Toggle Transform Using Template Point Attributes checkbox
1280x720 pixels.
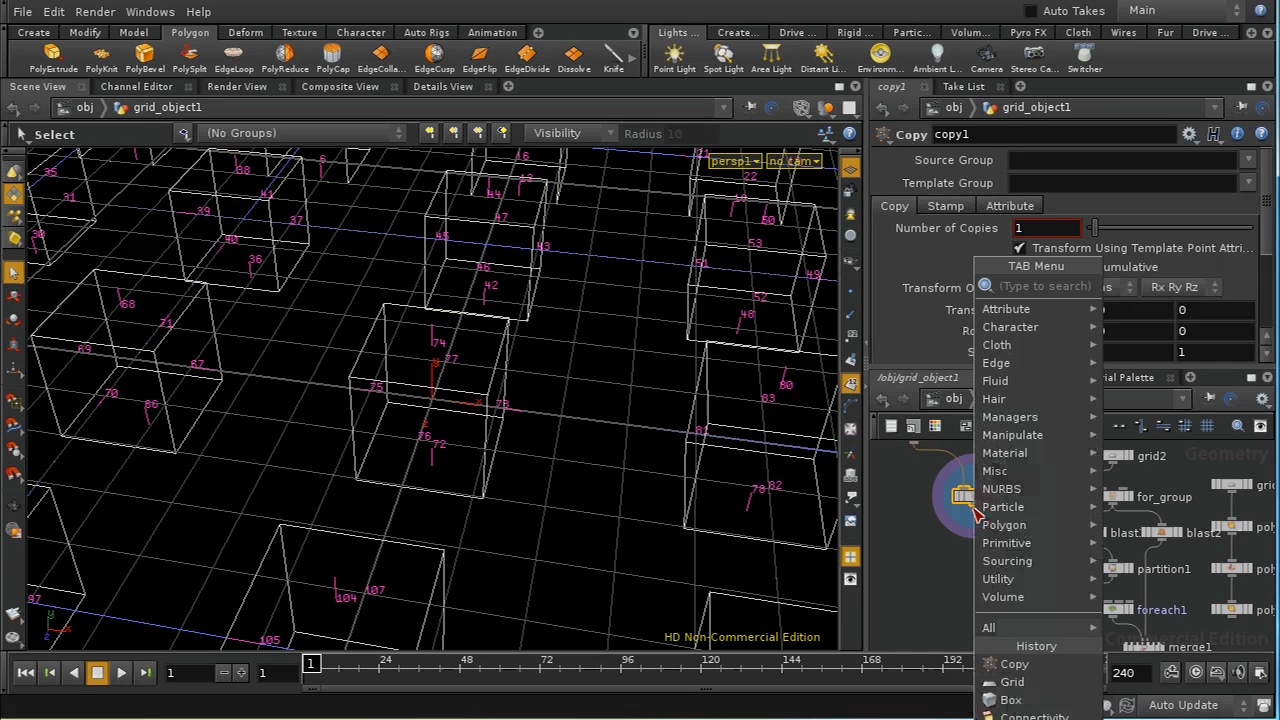pyautogui.click(x=1019, y=248)
